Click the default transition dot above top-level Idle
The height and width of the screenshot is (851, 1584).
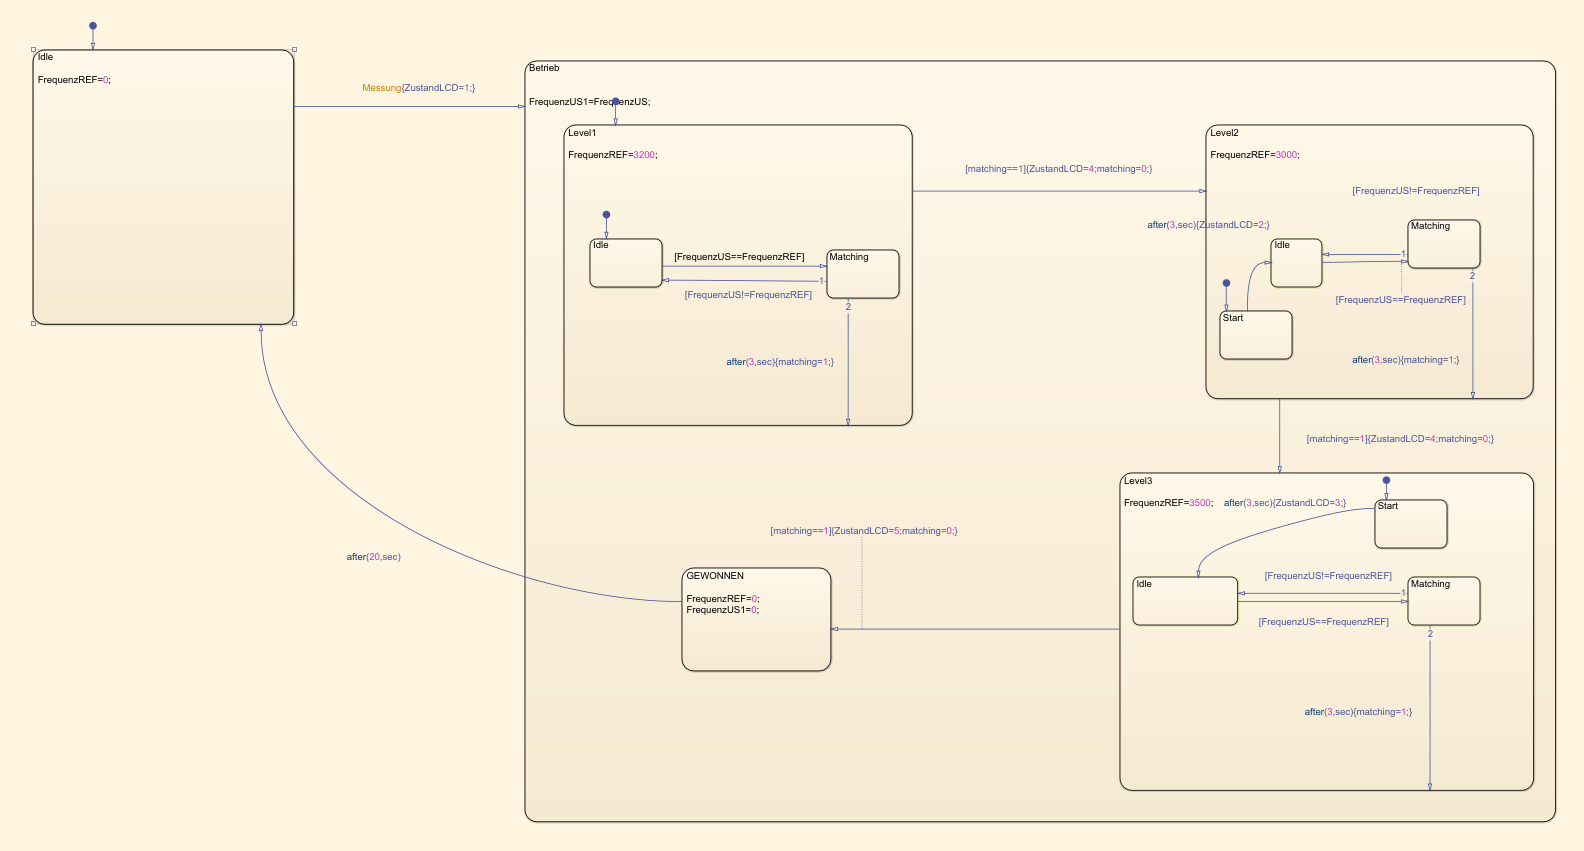click(x=93, y=26)
